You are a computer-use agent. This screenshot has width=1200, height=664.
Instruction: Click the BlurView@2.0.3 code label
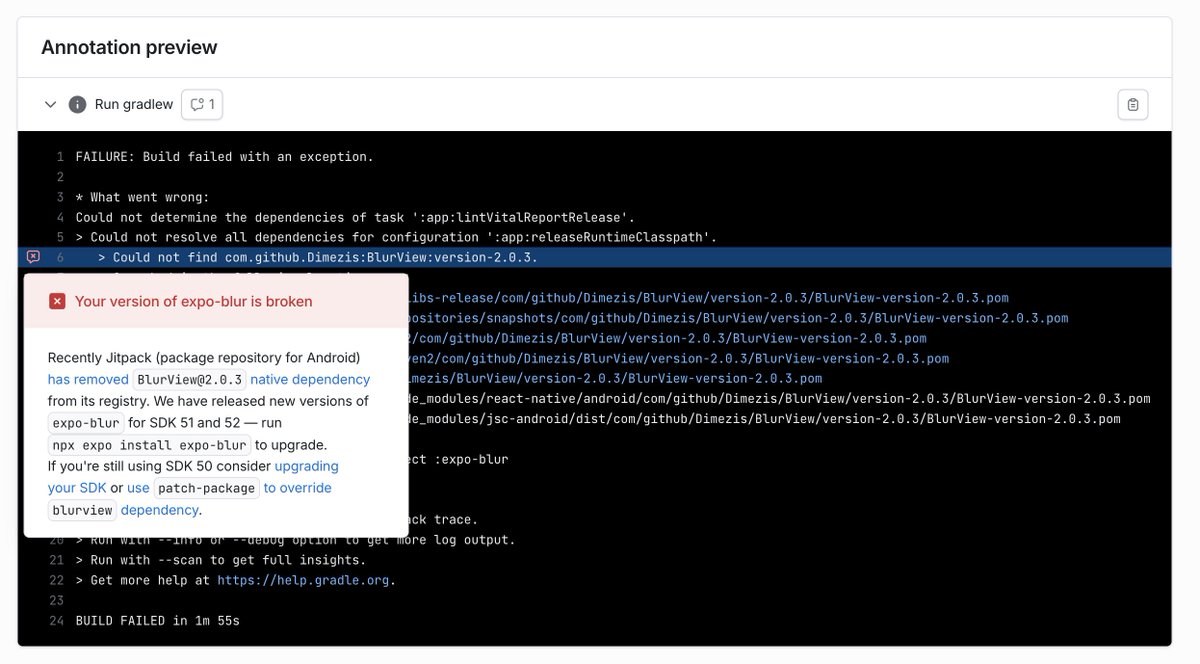coord(189,379)
